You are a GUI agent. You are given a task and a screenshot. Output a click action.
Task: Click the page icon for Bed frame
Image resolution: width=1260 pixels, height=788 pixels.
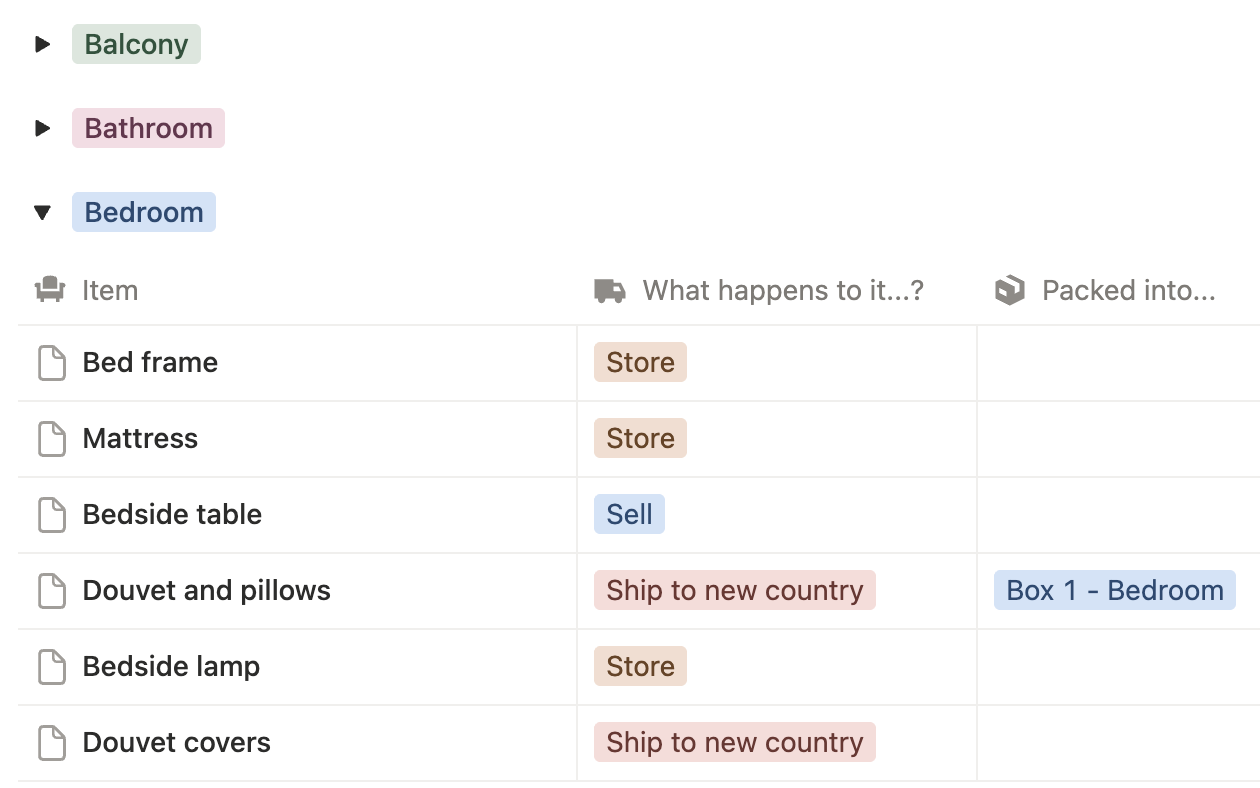tap(52, 362)
